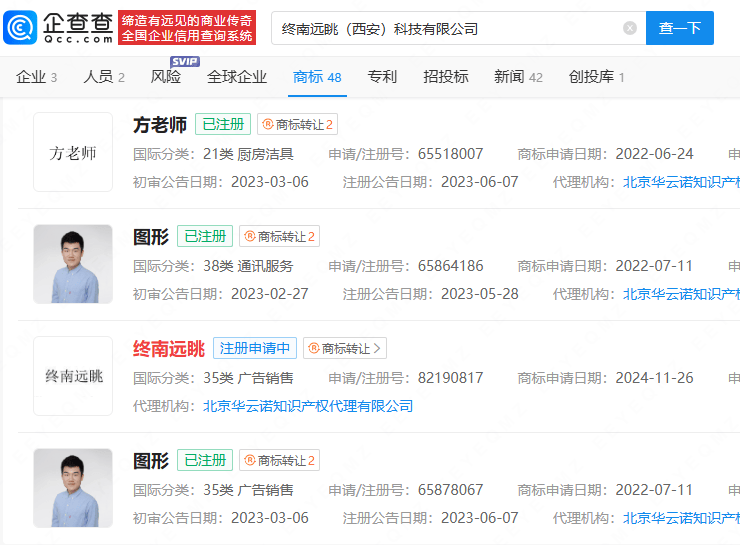Image resolution: width=740 pixels, height=545 pixels.
Task: Open the 全球企业 tab
Action: click(x=237, y=77)
